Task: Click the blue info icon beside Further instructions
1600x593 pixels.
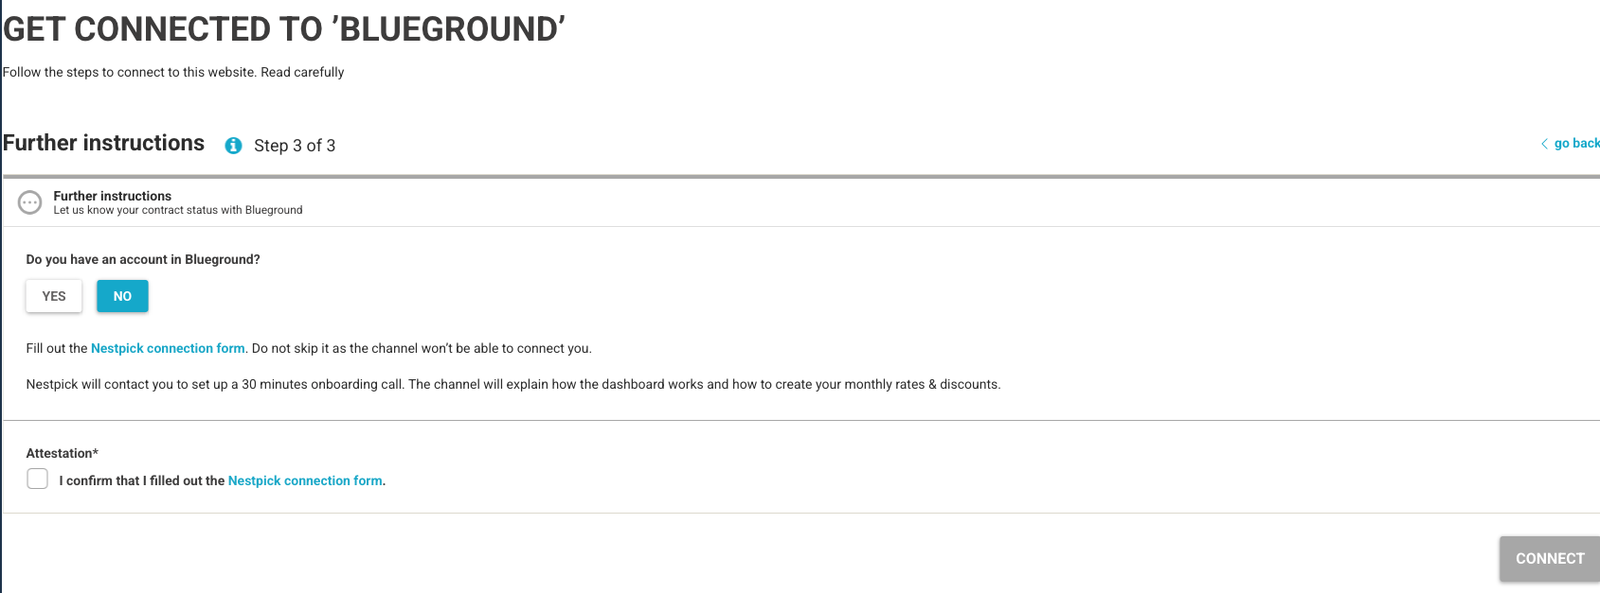Action: [x=233, y=146]
